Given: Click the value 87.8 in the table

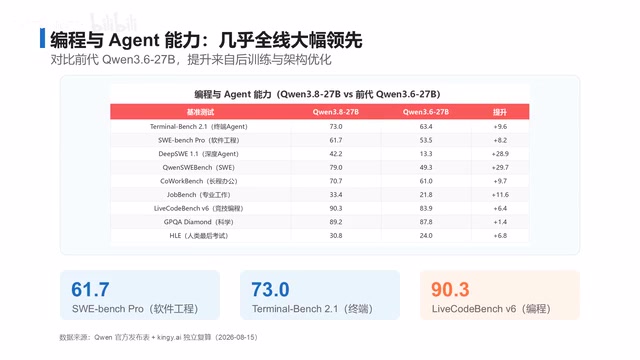Looking at the screenshot, I should coord(426,222).
